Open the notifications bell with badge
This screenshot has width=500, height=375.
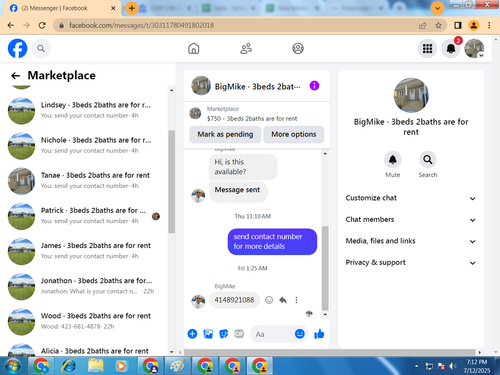point(451,49)
